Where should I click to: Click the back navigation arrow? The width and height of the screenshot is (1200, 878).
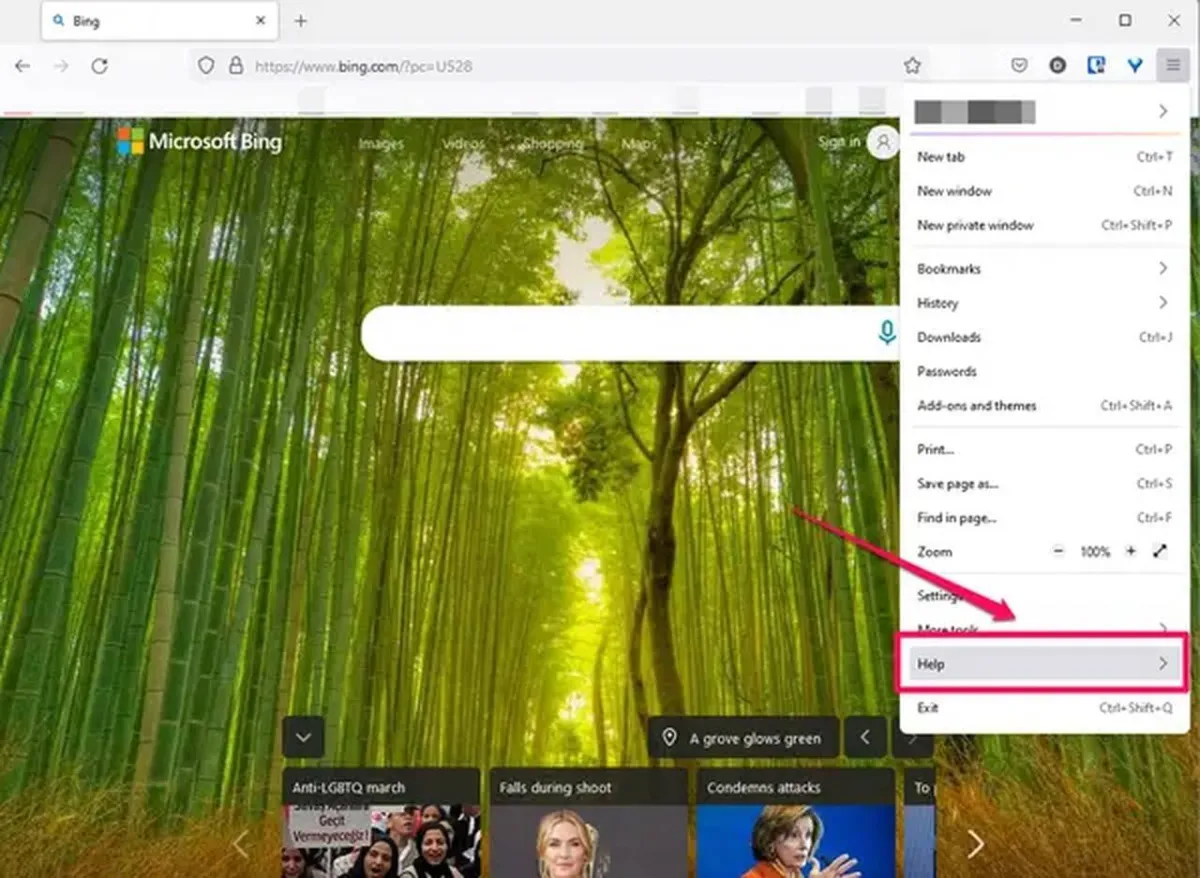22,66
